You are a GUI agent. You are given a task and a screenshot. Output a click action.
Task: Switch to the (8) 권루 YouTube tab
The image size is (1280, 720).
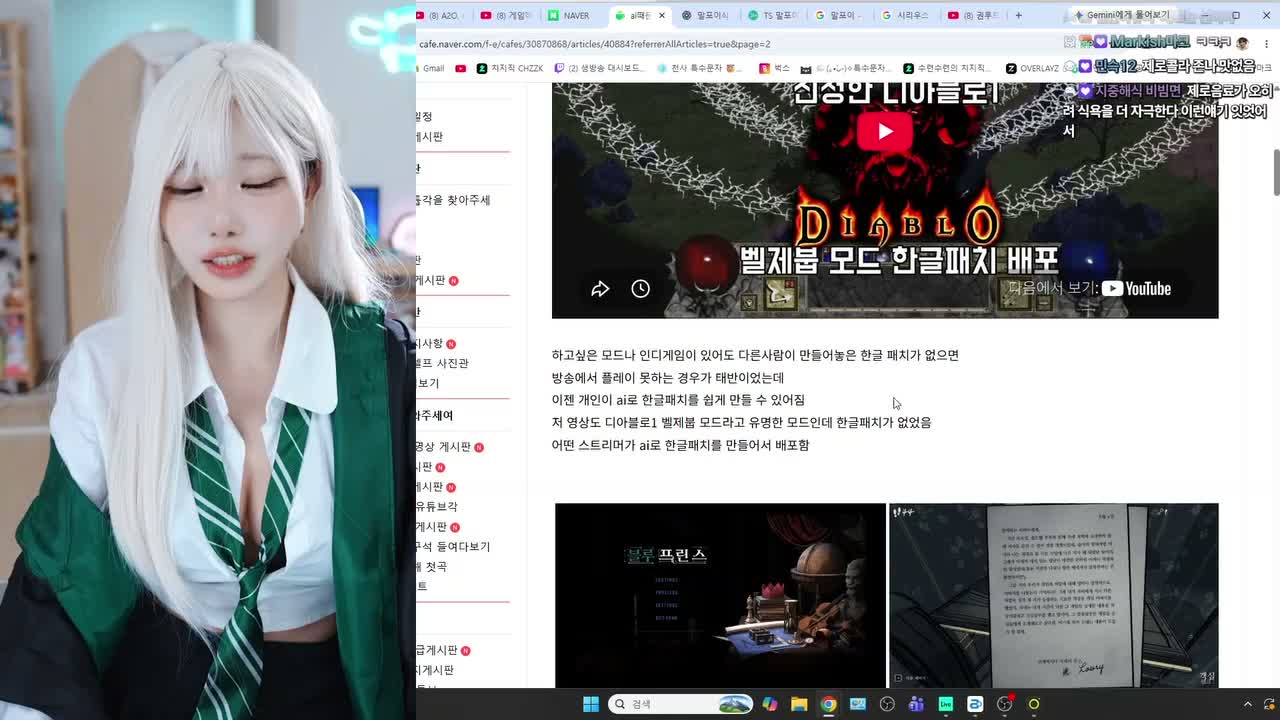click(973, 15)
